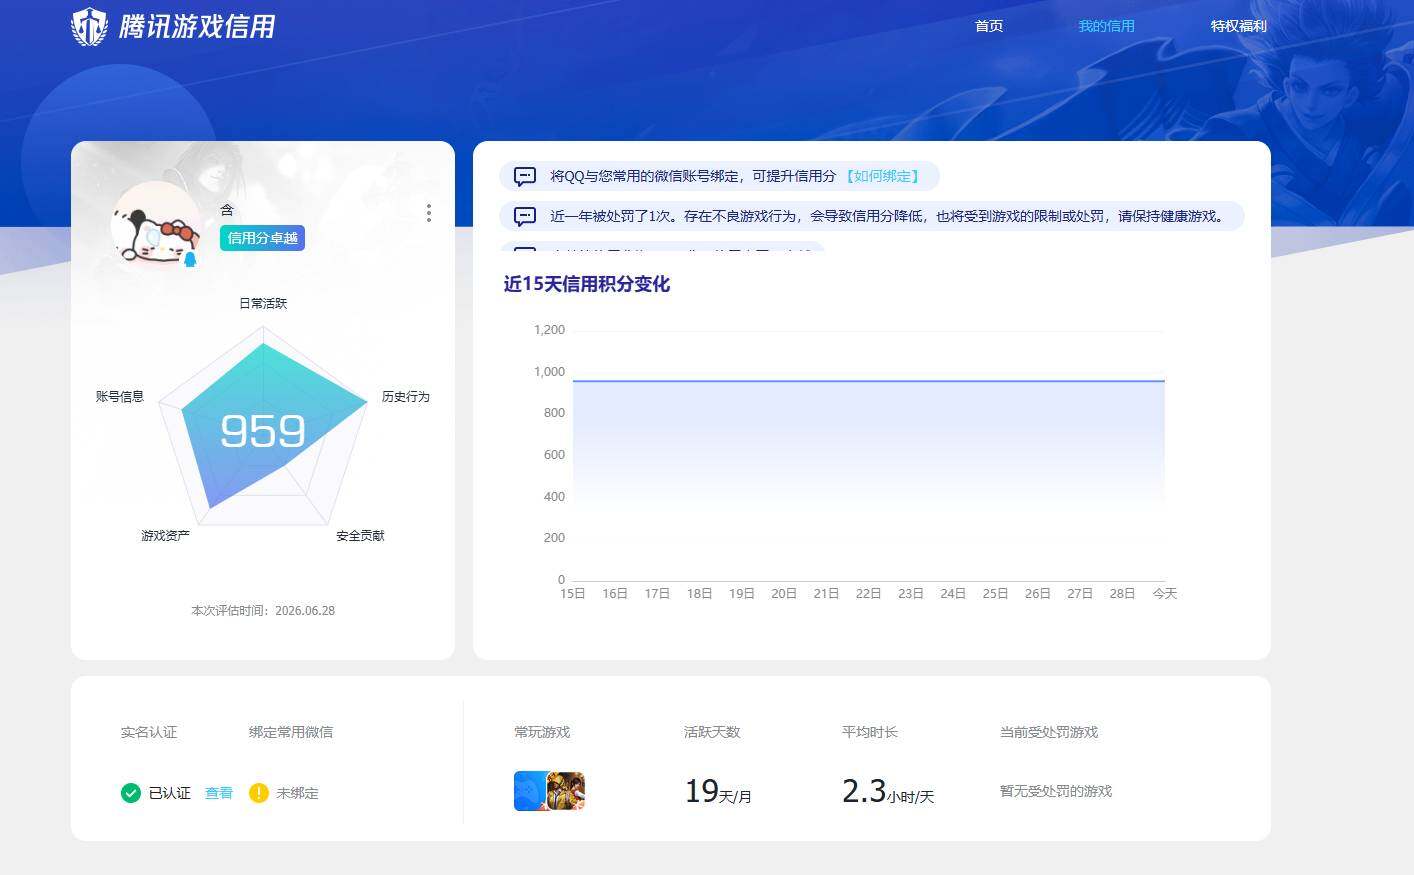The width and height of the screenshot is (1414, 875).
Task: Click the 1,000 y-axis value
Action: click(549, 371)
